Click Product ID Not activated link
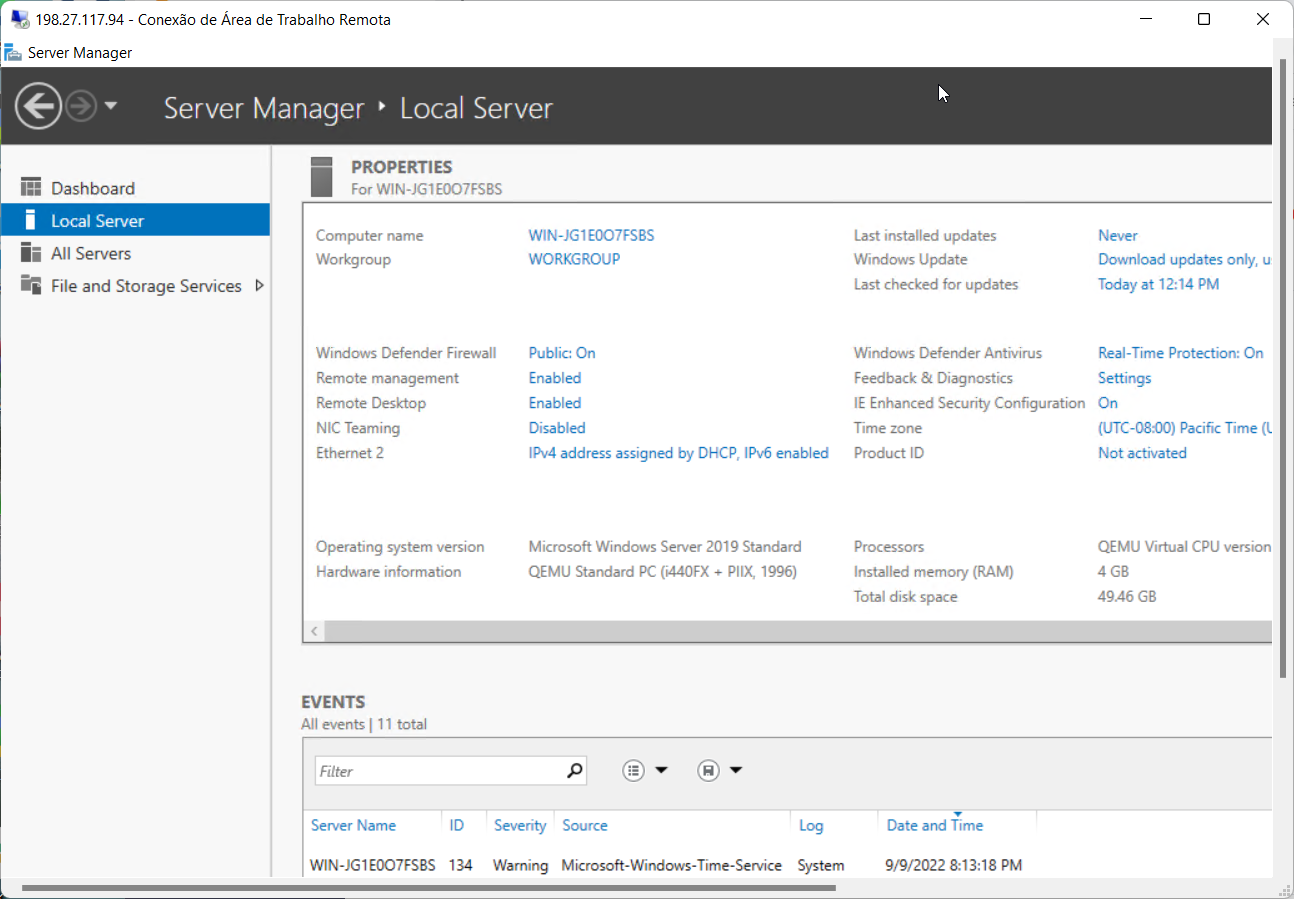The width and height of the screenshot is (1294, 899). (1142, 453)
